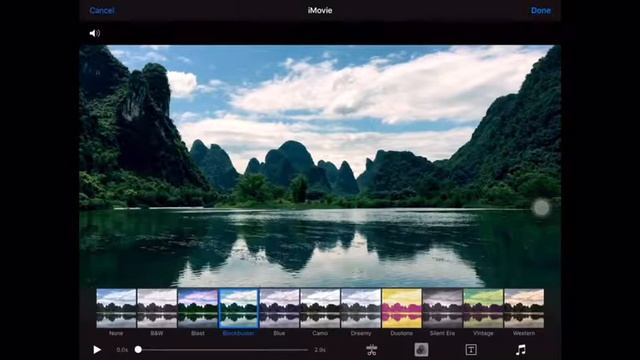Open the filters tool icon

click(x=421, y=350)
